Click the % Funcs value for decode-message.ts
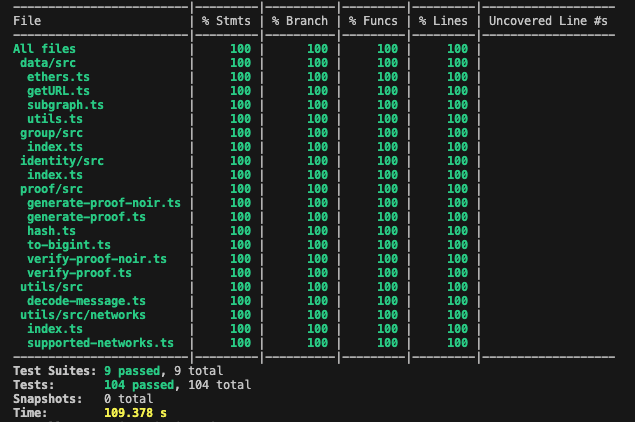The image size is (635, 422). (388, 301)
